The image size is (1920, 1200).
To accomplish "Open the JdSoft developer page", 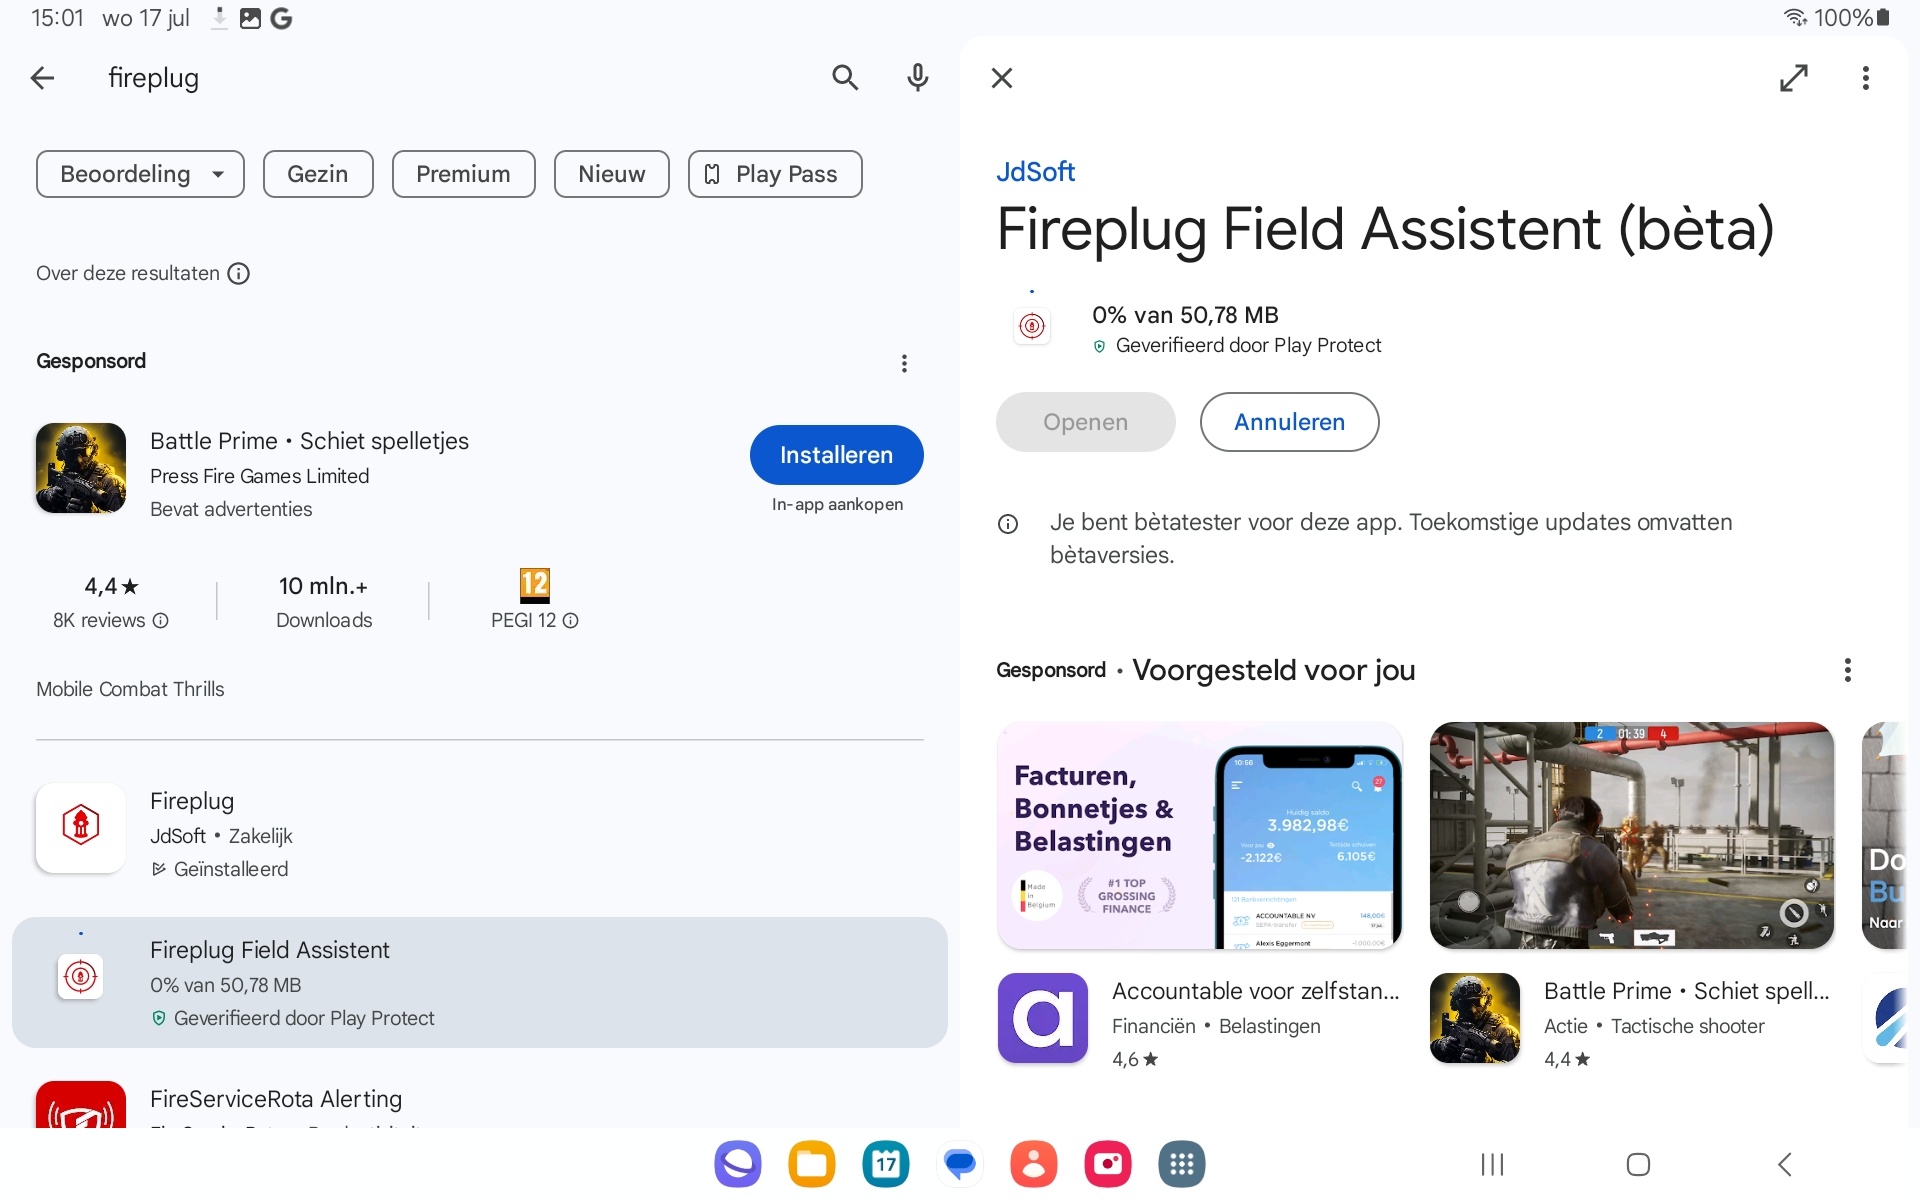I will tap(1035, 171).
